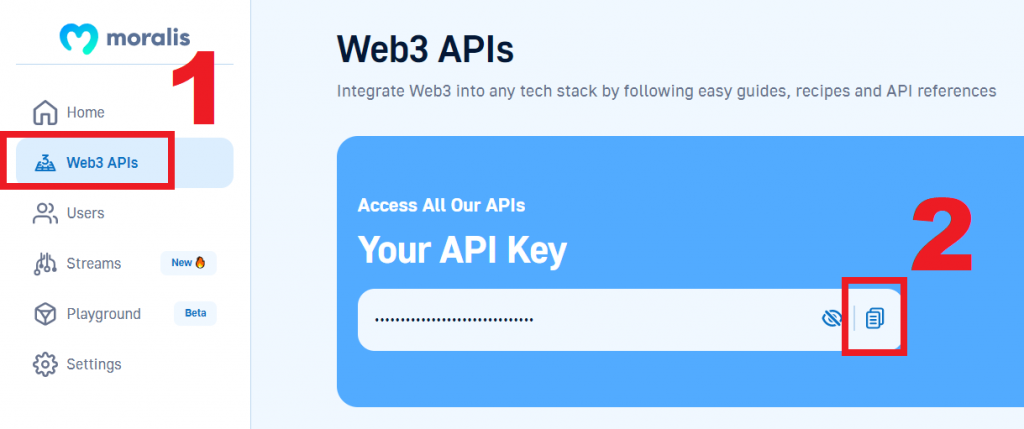Click the Playground cube icon

tap(45, 314)
